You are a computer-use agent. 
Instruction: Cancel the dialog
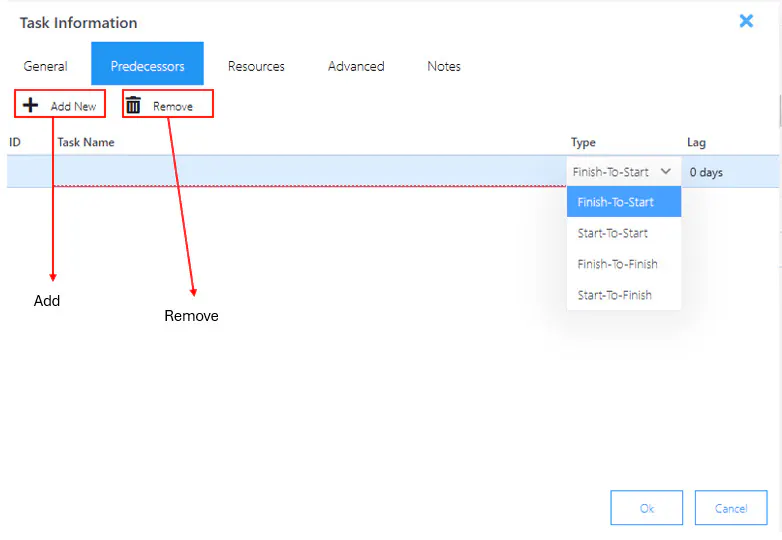coord(731,508)
